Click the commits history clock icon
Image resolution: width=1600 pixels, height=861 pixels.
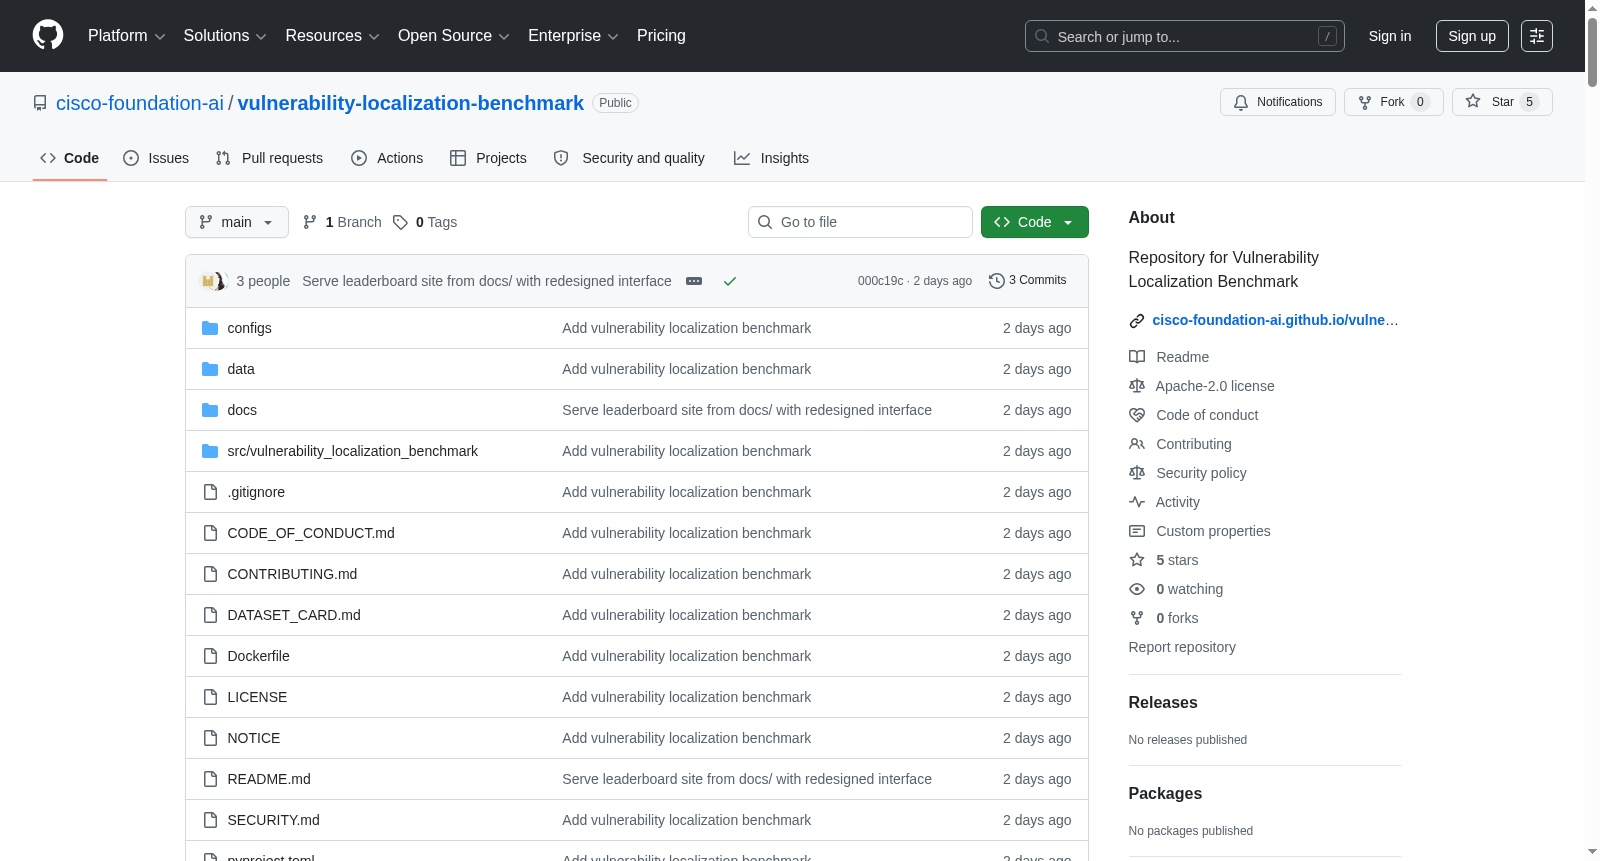996,281
